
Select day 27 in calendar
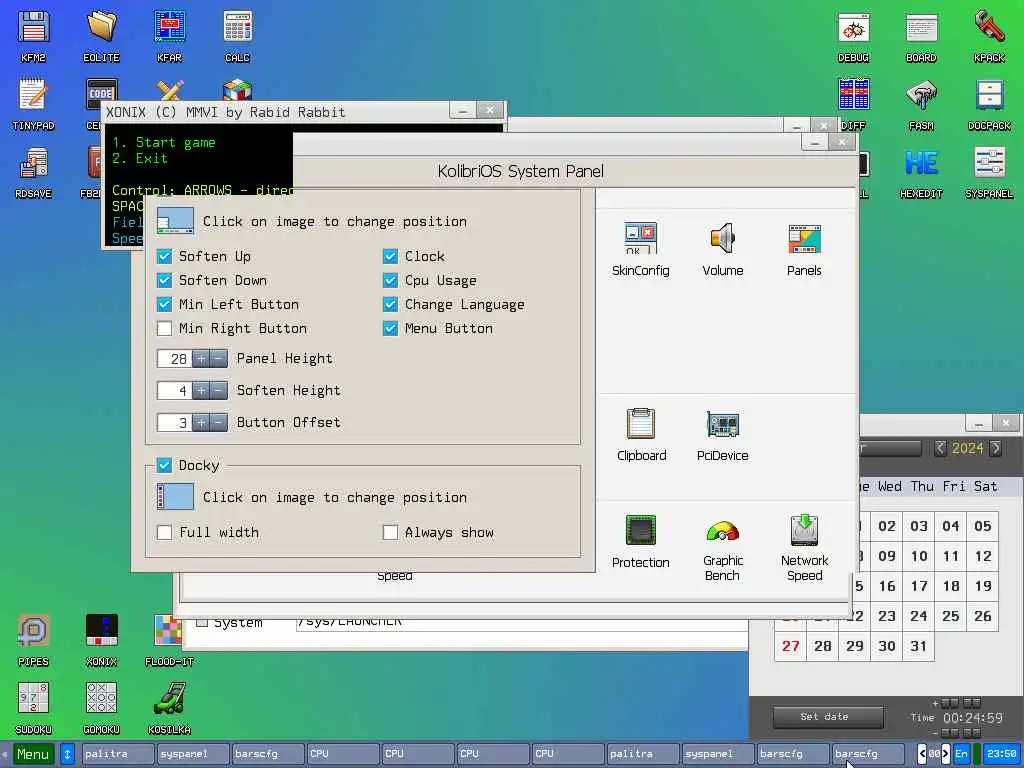tap(790, 646)
